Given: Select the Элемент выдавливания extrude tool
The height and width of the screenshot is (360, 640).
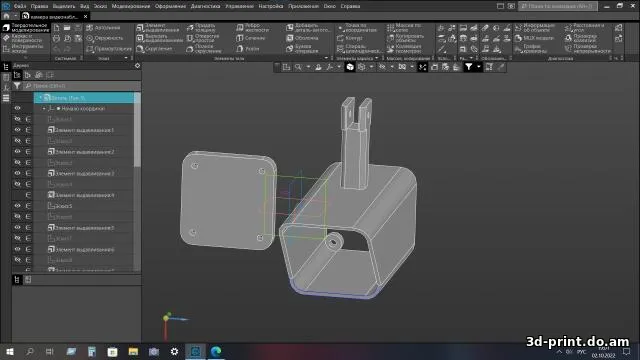Looking at the screenshot, I should (158, 28).
